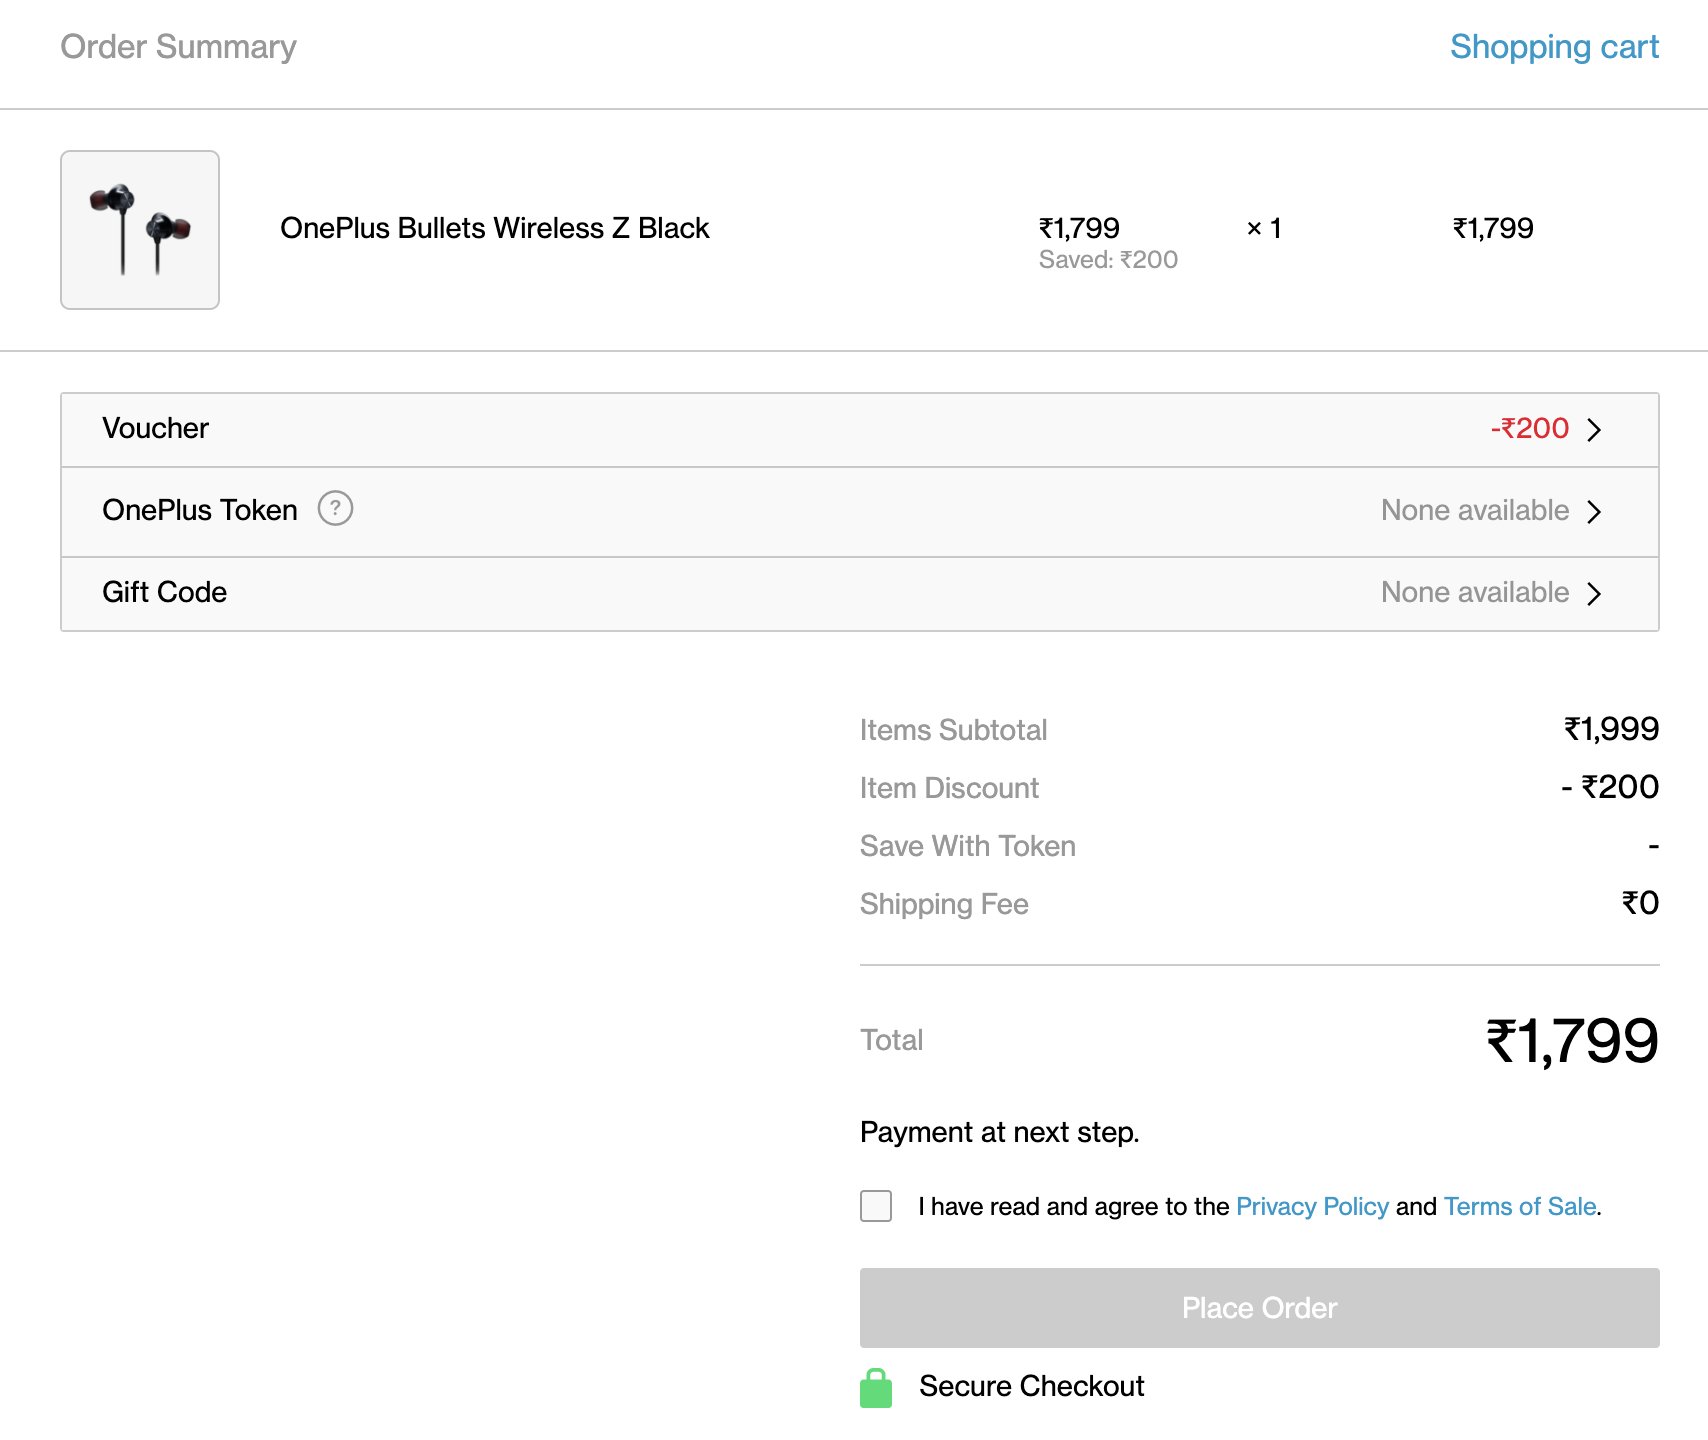
Task: Click the OnePlus Bullets Wireless Z product thumbnail
Action: tap(140, 230)
